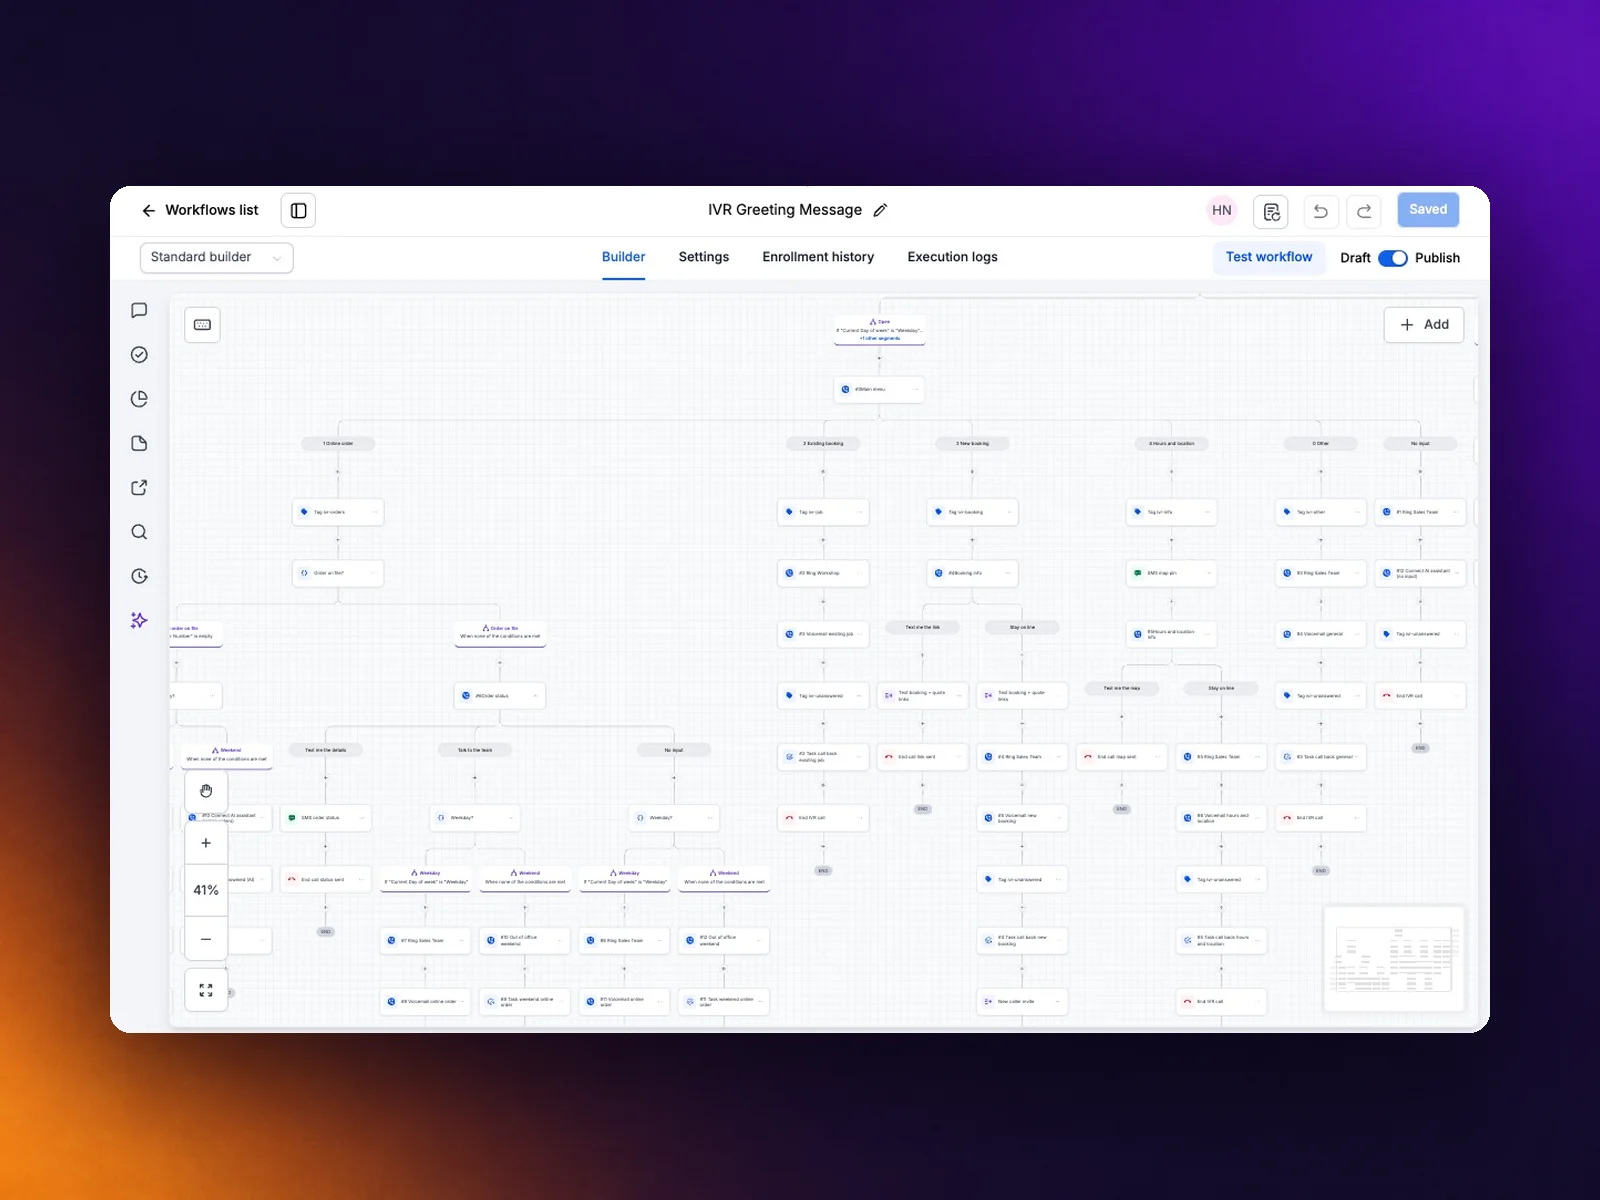
Task: Add step below the '1 Online order' branch
Action: click(x=338, y=472)
